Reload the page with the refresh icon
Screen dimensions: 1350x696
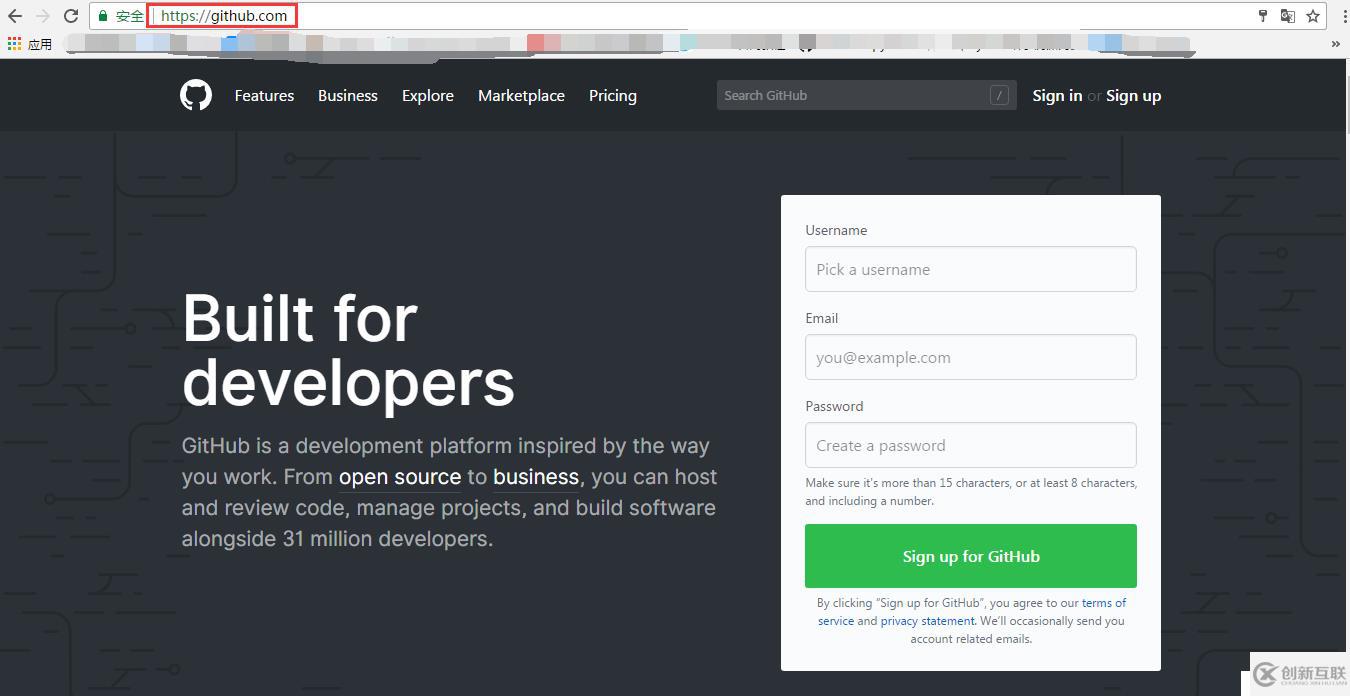coord(71,16)
